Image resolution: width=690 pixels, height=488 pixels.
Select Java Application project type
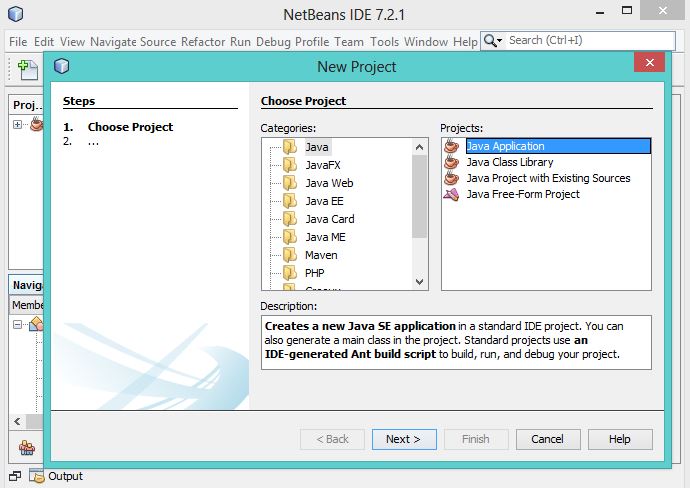point(558,146)
